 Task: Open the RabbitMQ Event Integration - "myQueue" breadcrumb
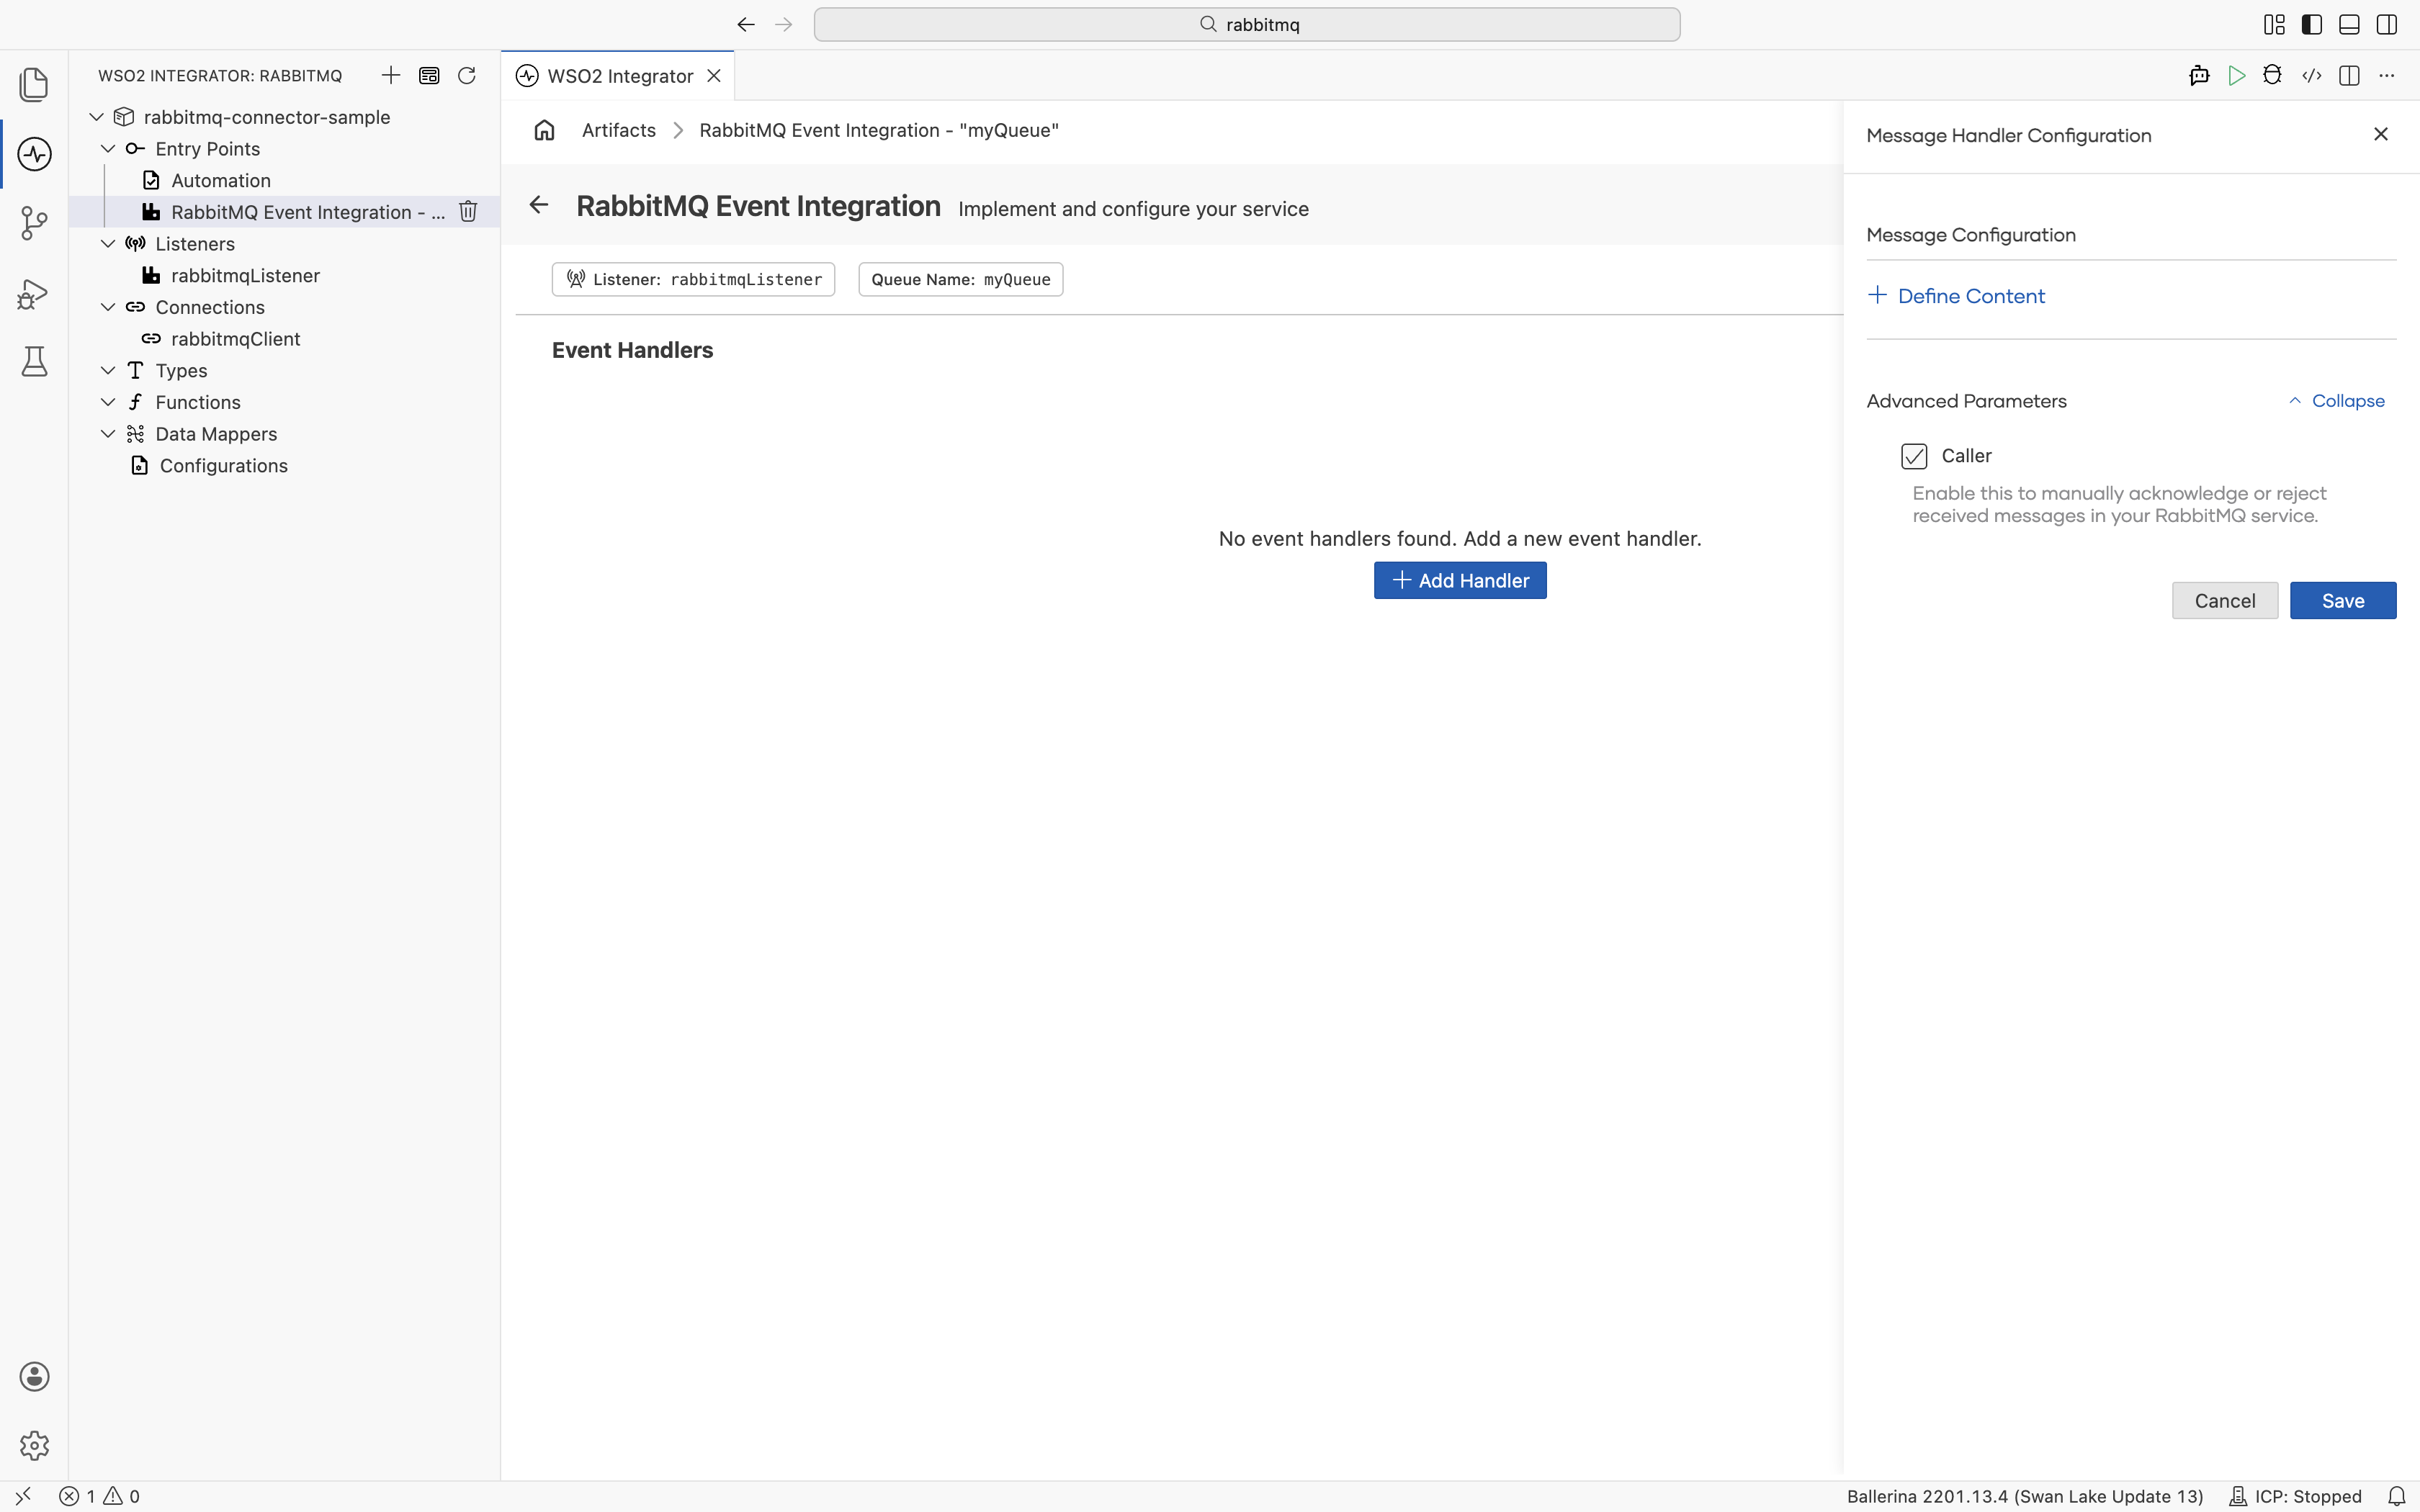(x=879, y=130)
